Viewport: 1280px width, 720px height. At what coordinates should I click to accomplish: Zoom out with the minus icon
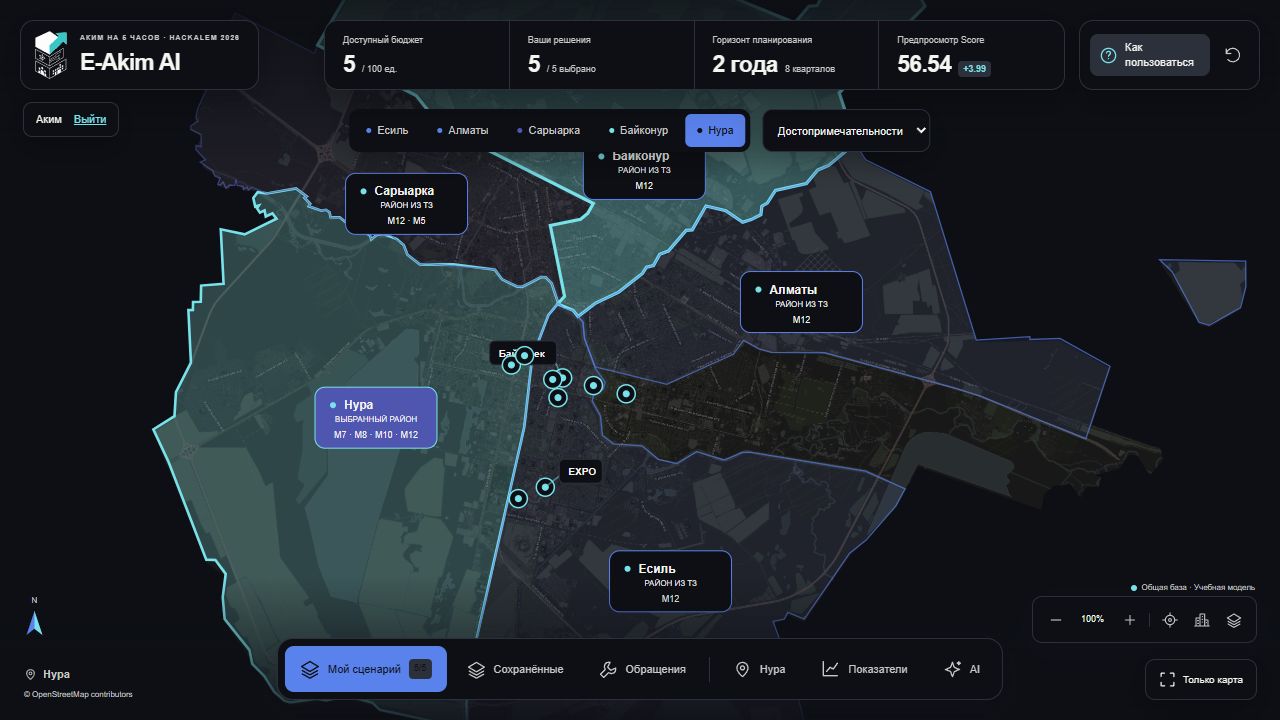tap(1056, 620)
